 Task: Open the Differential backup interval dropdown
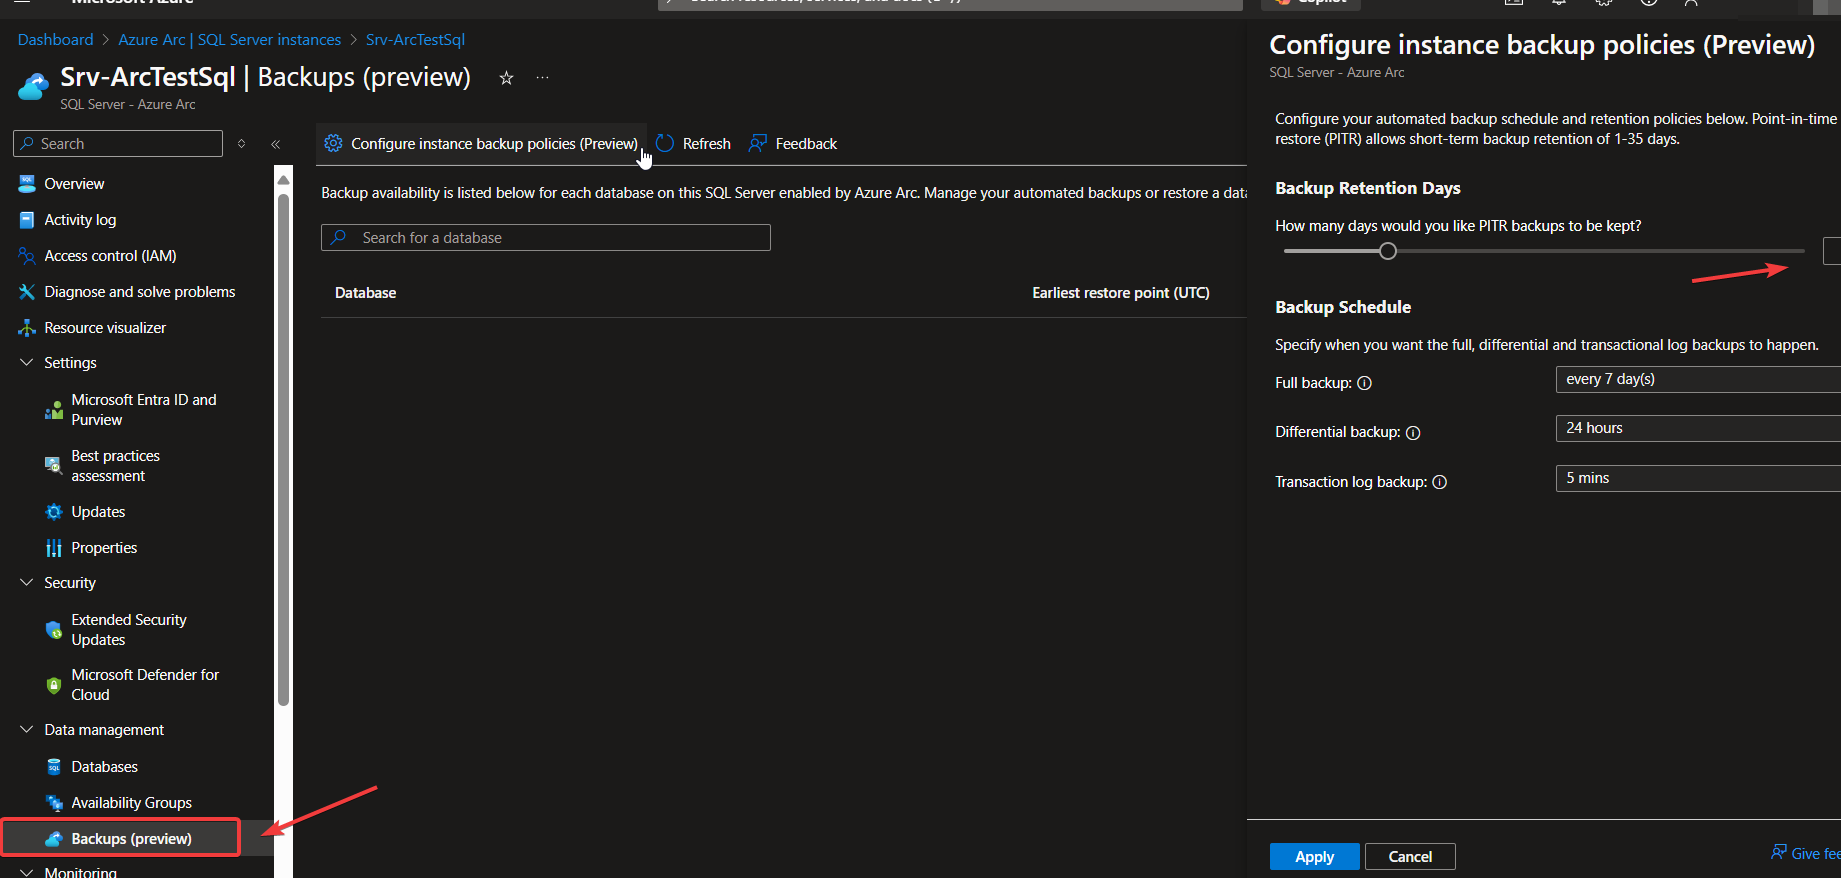click(x=1697, y=428)
